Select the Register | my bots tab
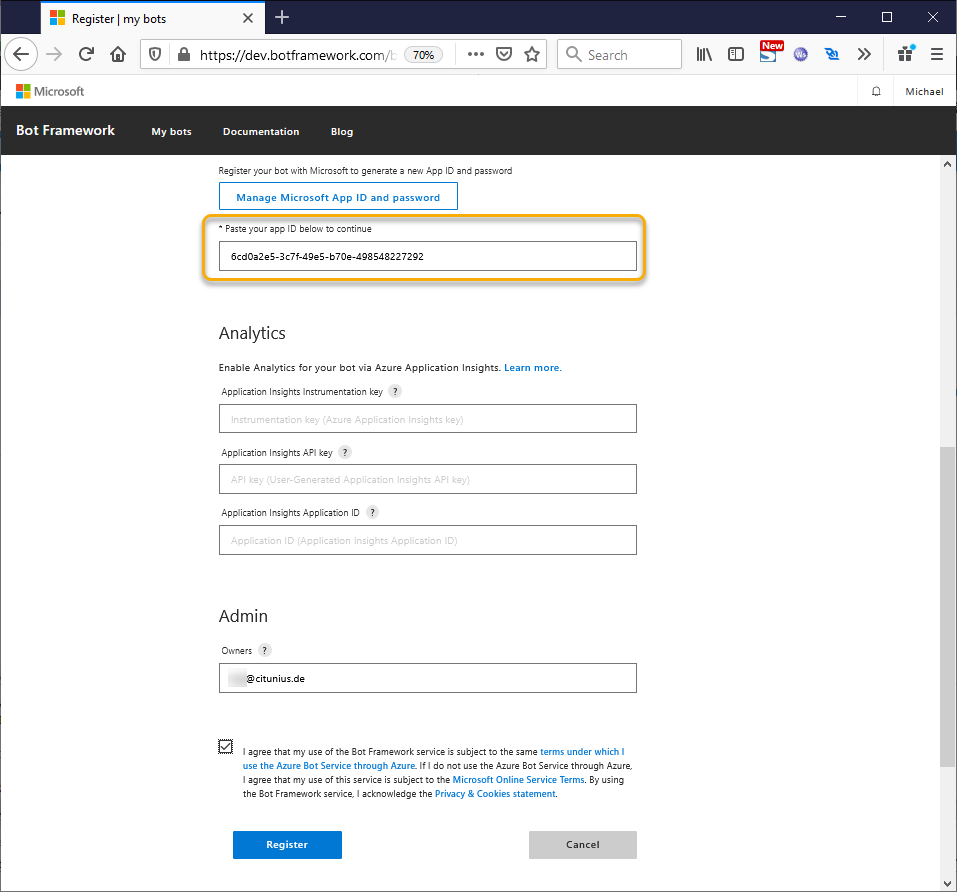 pyautogui.click(x=153, y=18)
